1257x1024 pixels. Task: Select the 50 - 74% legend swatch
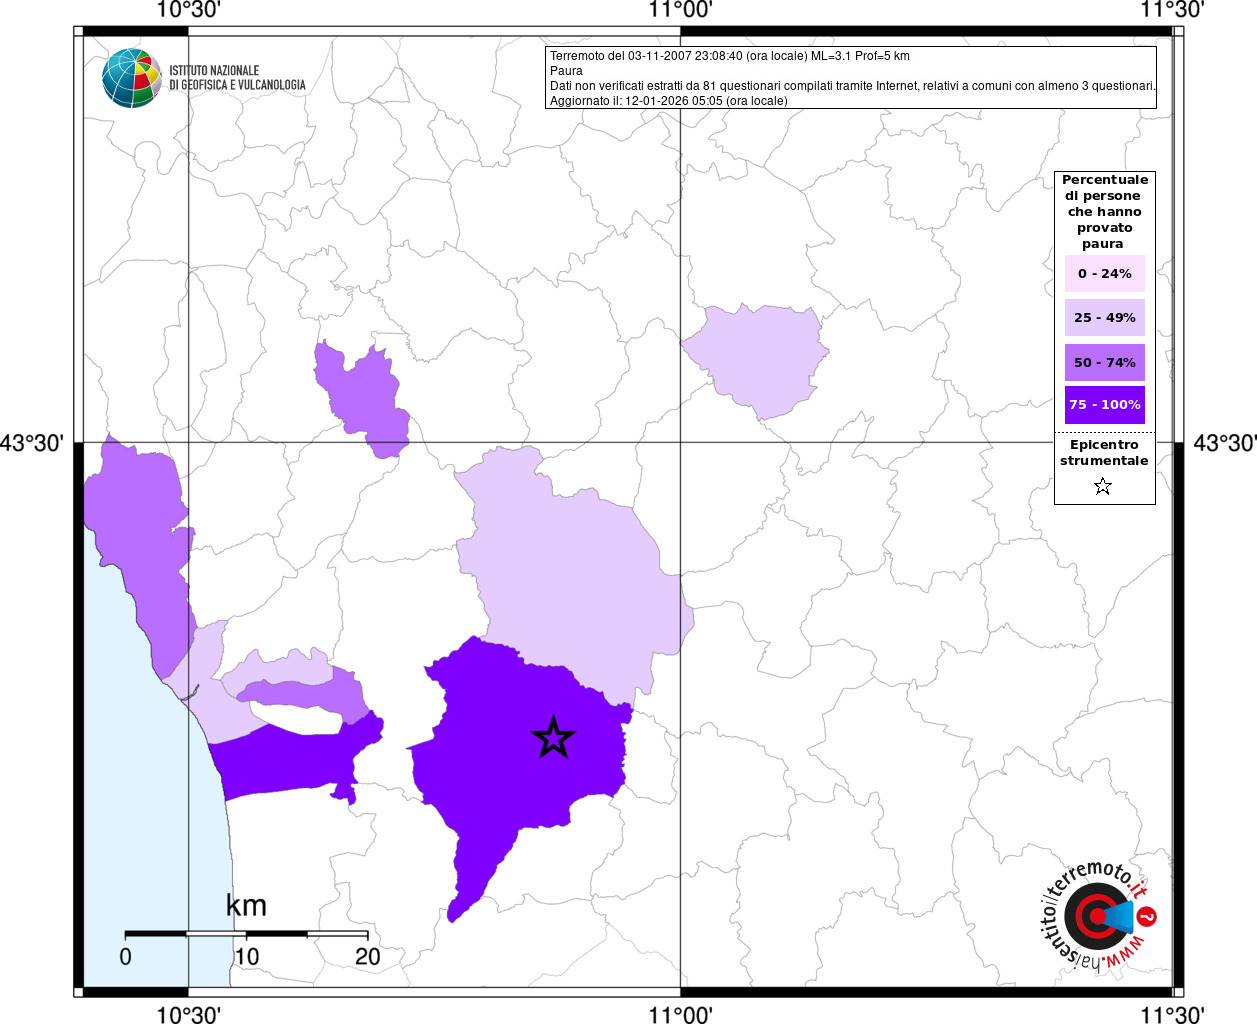point(1105,362)
